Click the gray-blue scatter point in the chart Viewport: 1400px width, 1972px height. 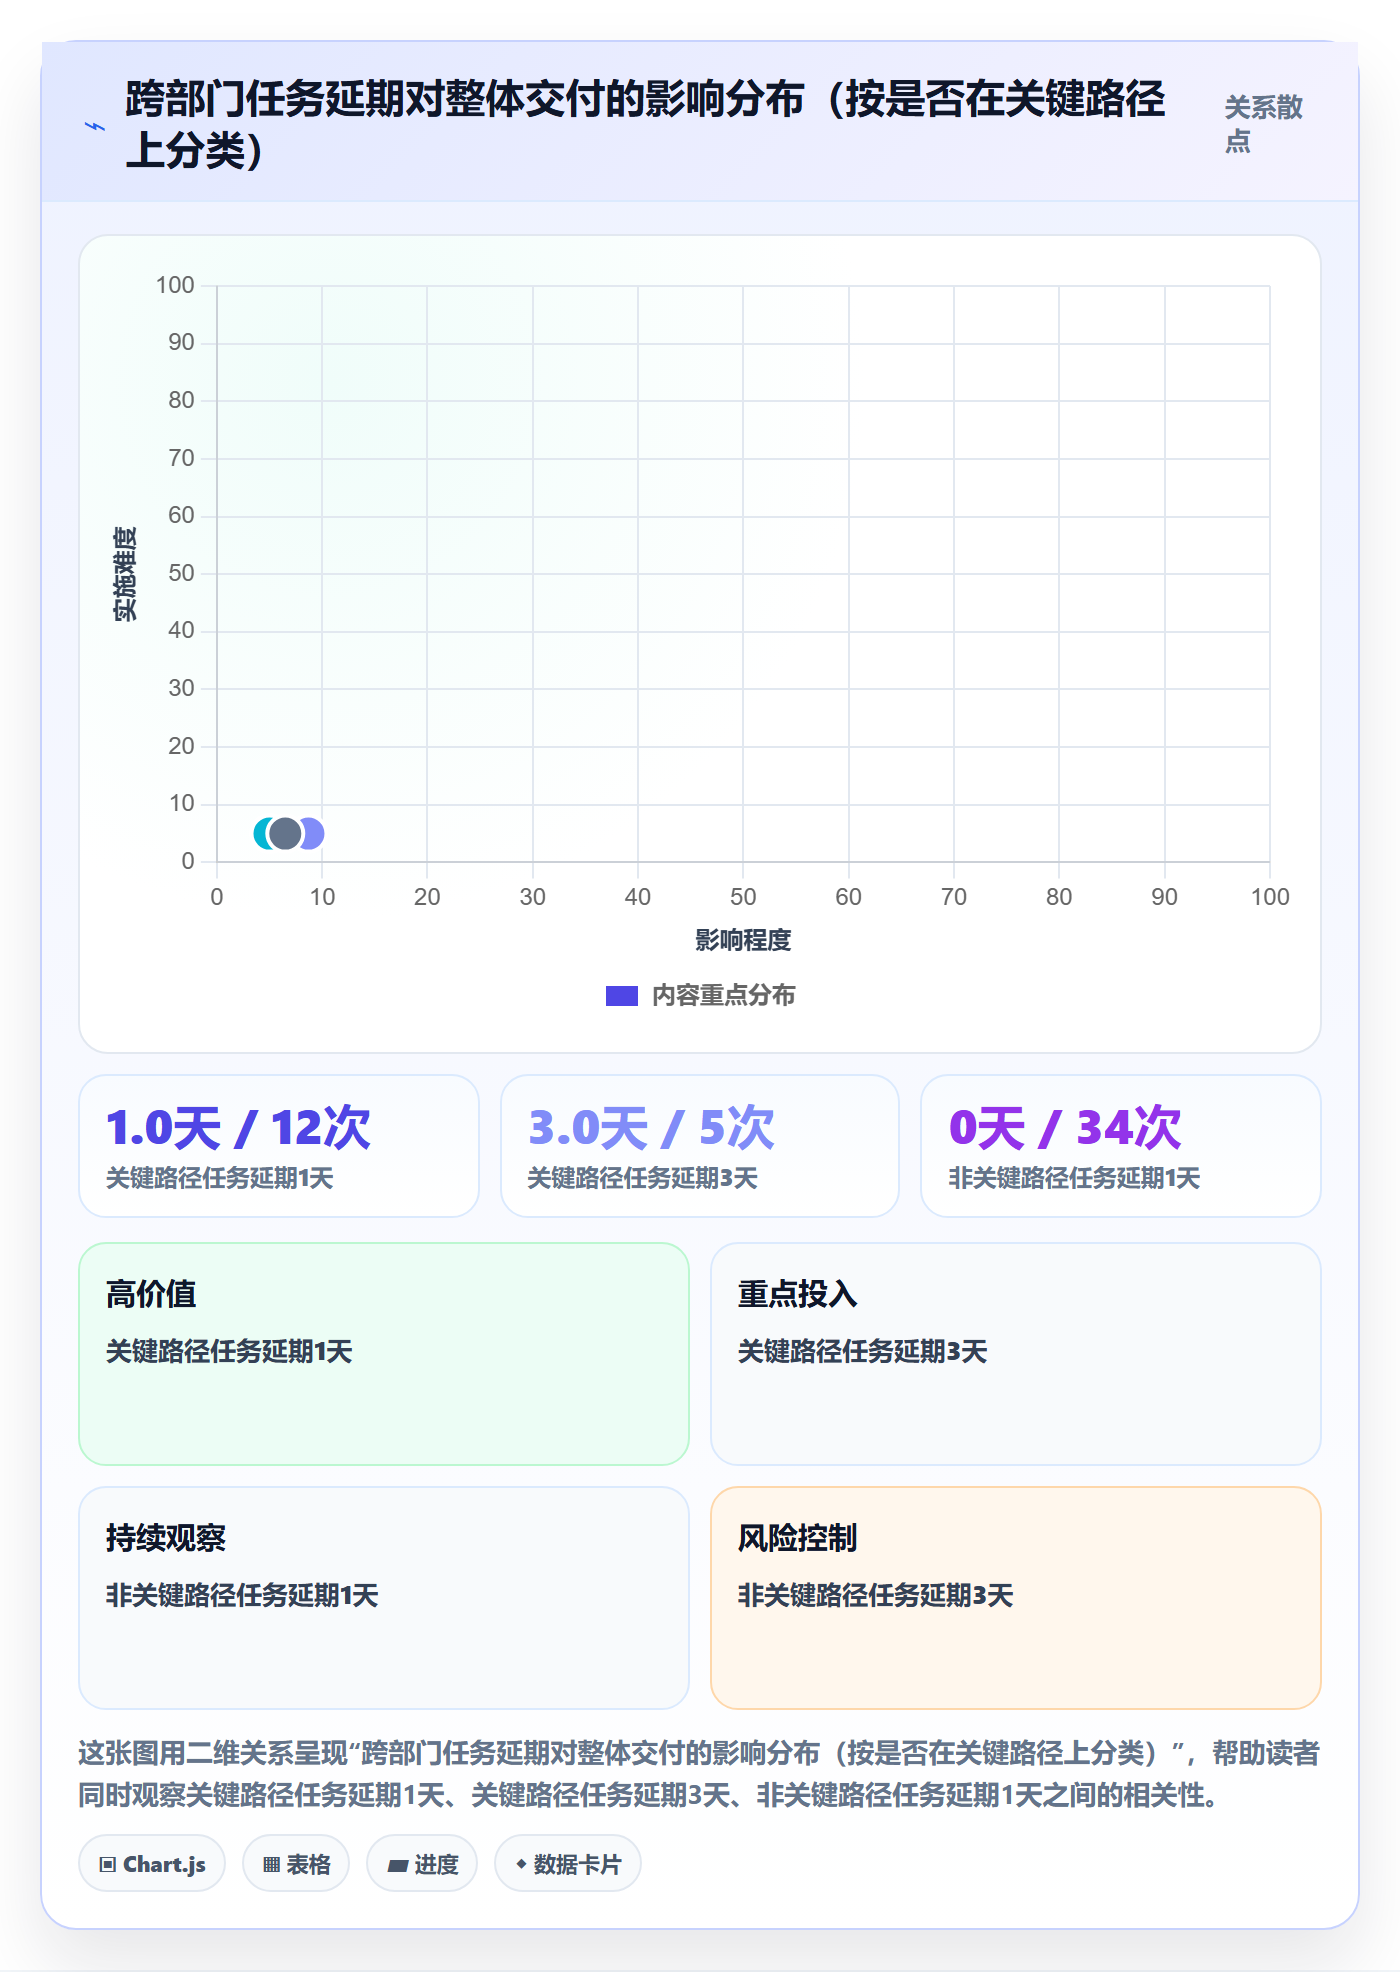[x=285, y=833]
